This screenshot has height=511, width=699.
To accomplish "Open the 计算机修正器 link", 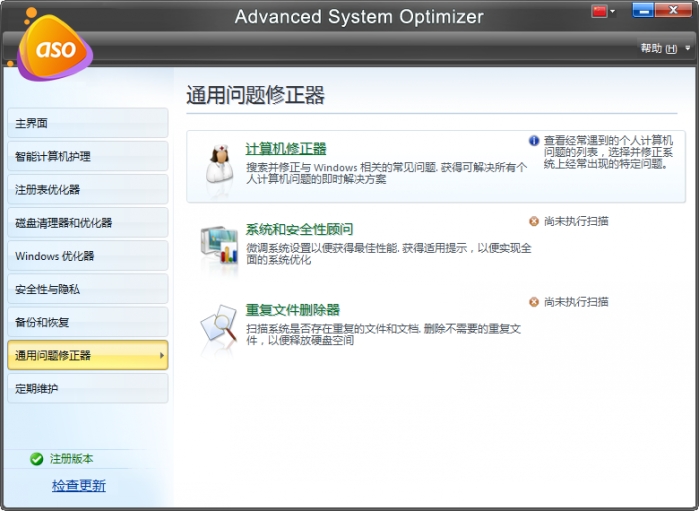I will [x=286, y=148].
